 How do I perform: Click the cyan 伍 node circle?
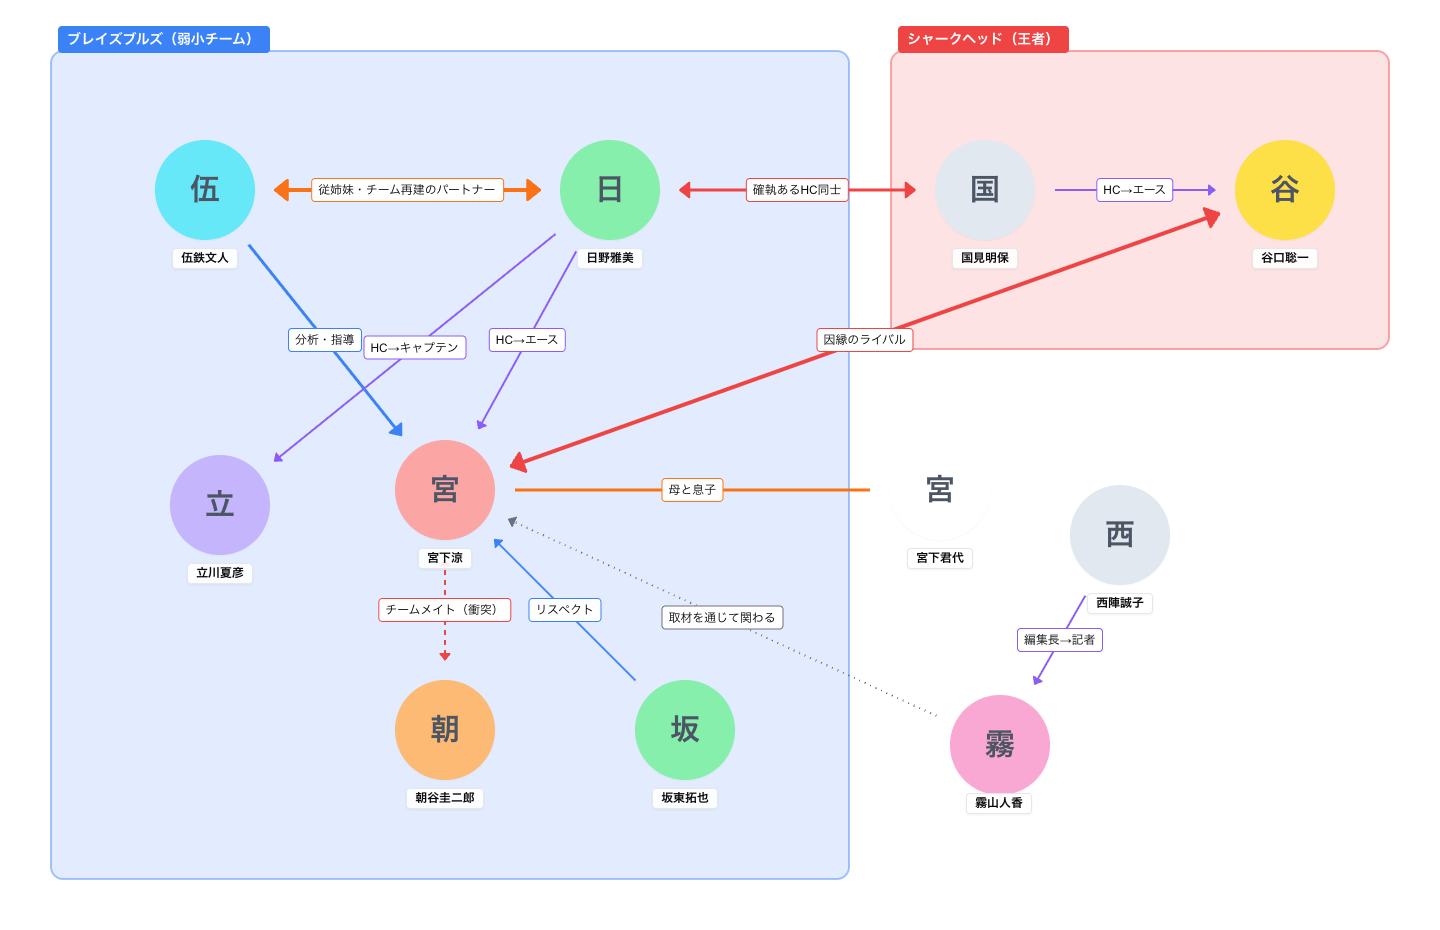[x=205, y=190]
